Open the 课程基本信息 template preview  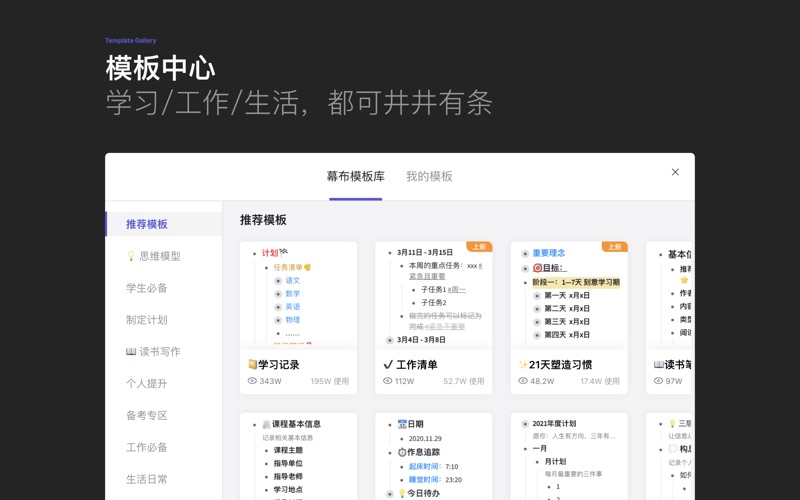pos(298,456)
